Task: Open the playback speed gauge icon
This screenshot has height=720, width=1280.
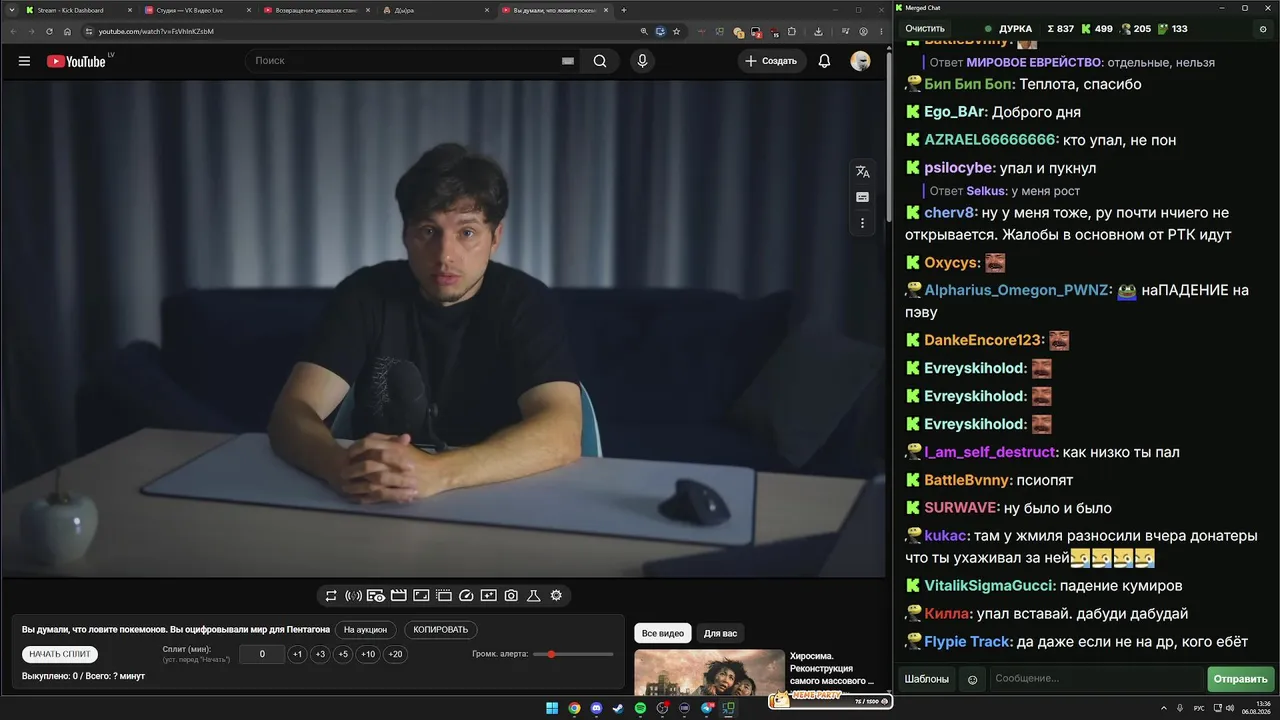Action: coord(466,595)
